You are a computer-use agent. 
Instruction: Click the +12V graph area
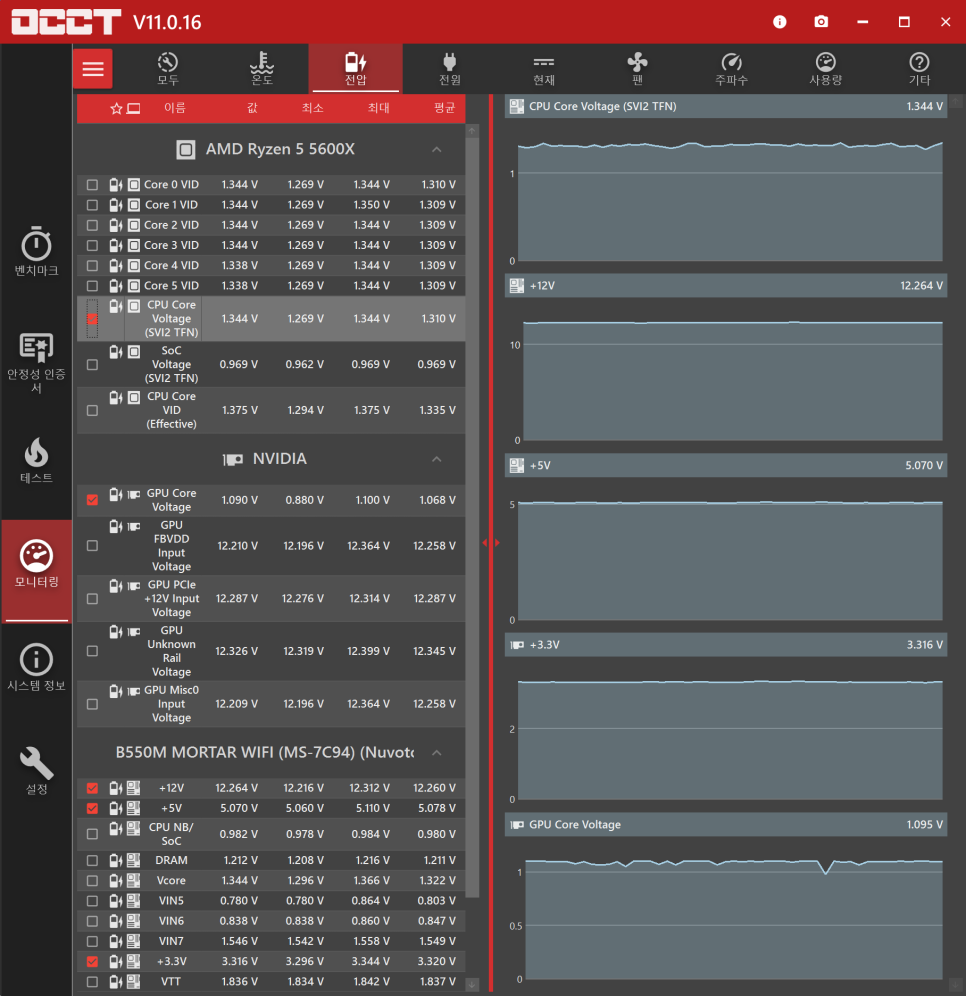click(x=732, y=380)
